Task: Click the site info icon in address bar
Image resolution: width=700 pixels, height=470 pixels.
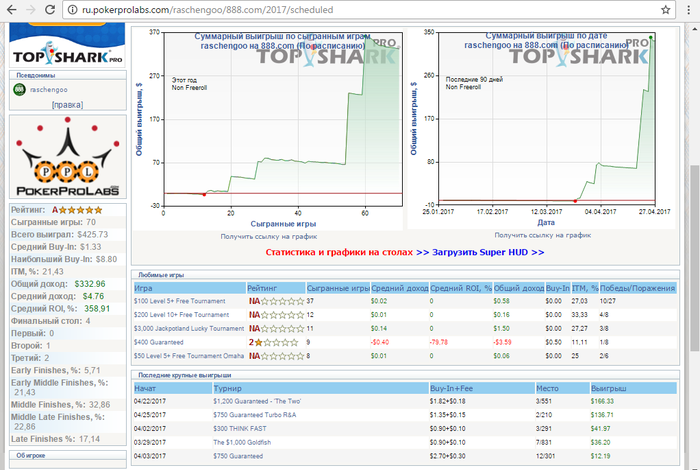Action: pos(72,9)
